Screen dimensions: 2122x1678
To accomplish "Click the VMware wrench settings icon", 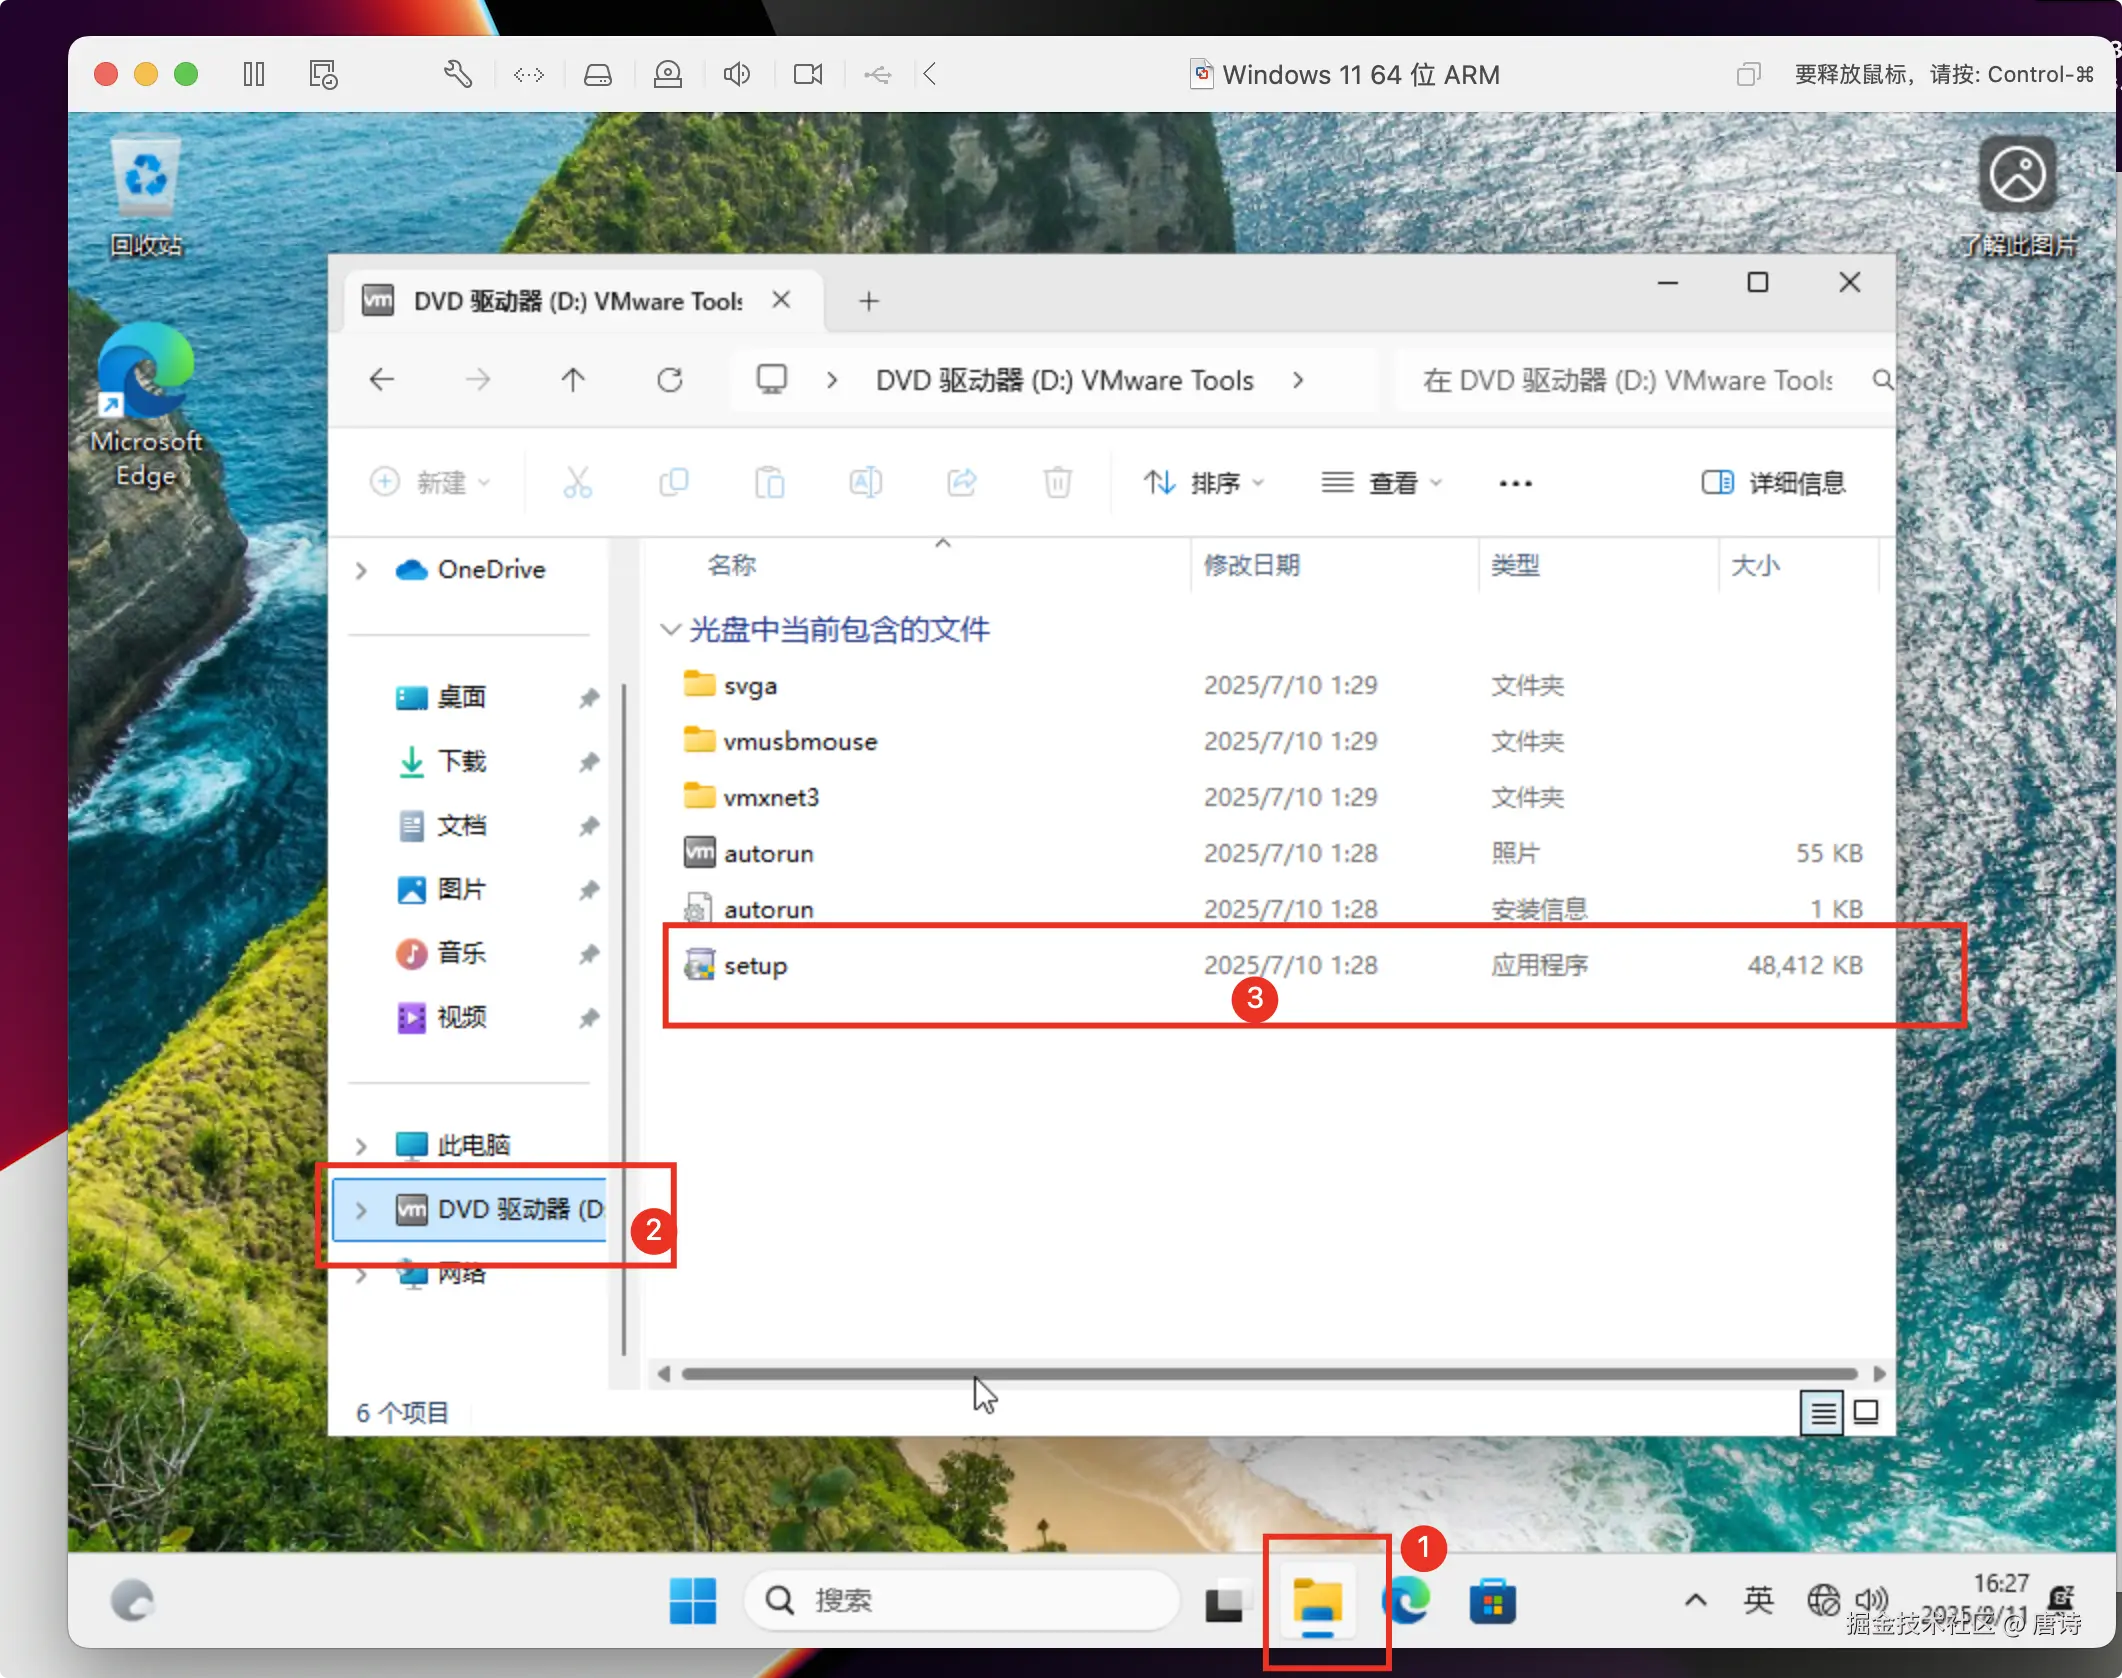I will (x=457, y=74).
